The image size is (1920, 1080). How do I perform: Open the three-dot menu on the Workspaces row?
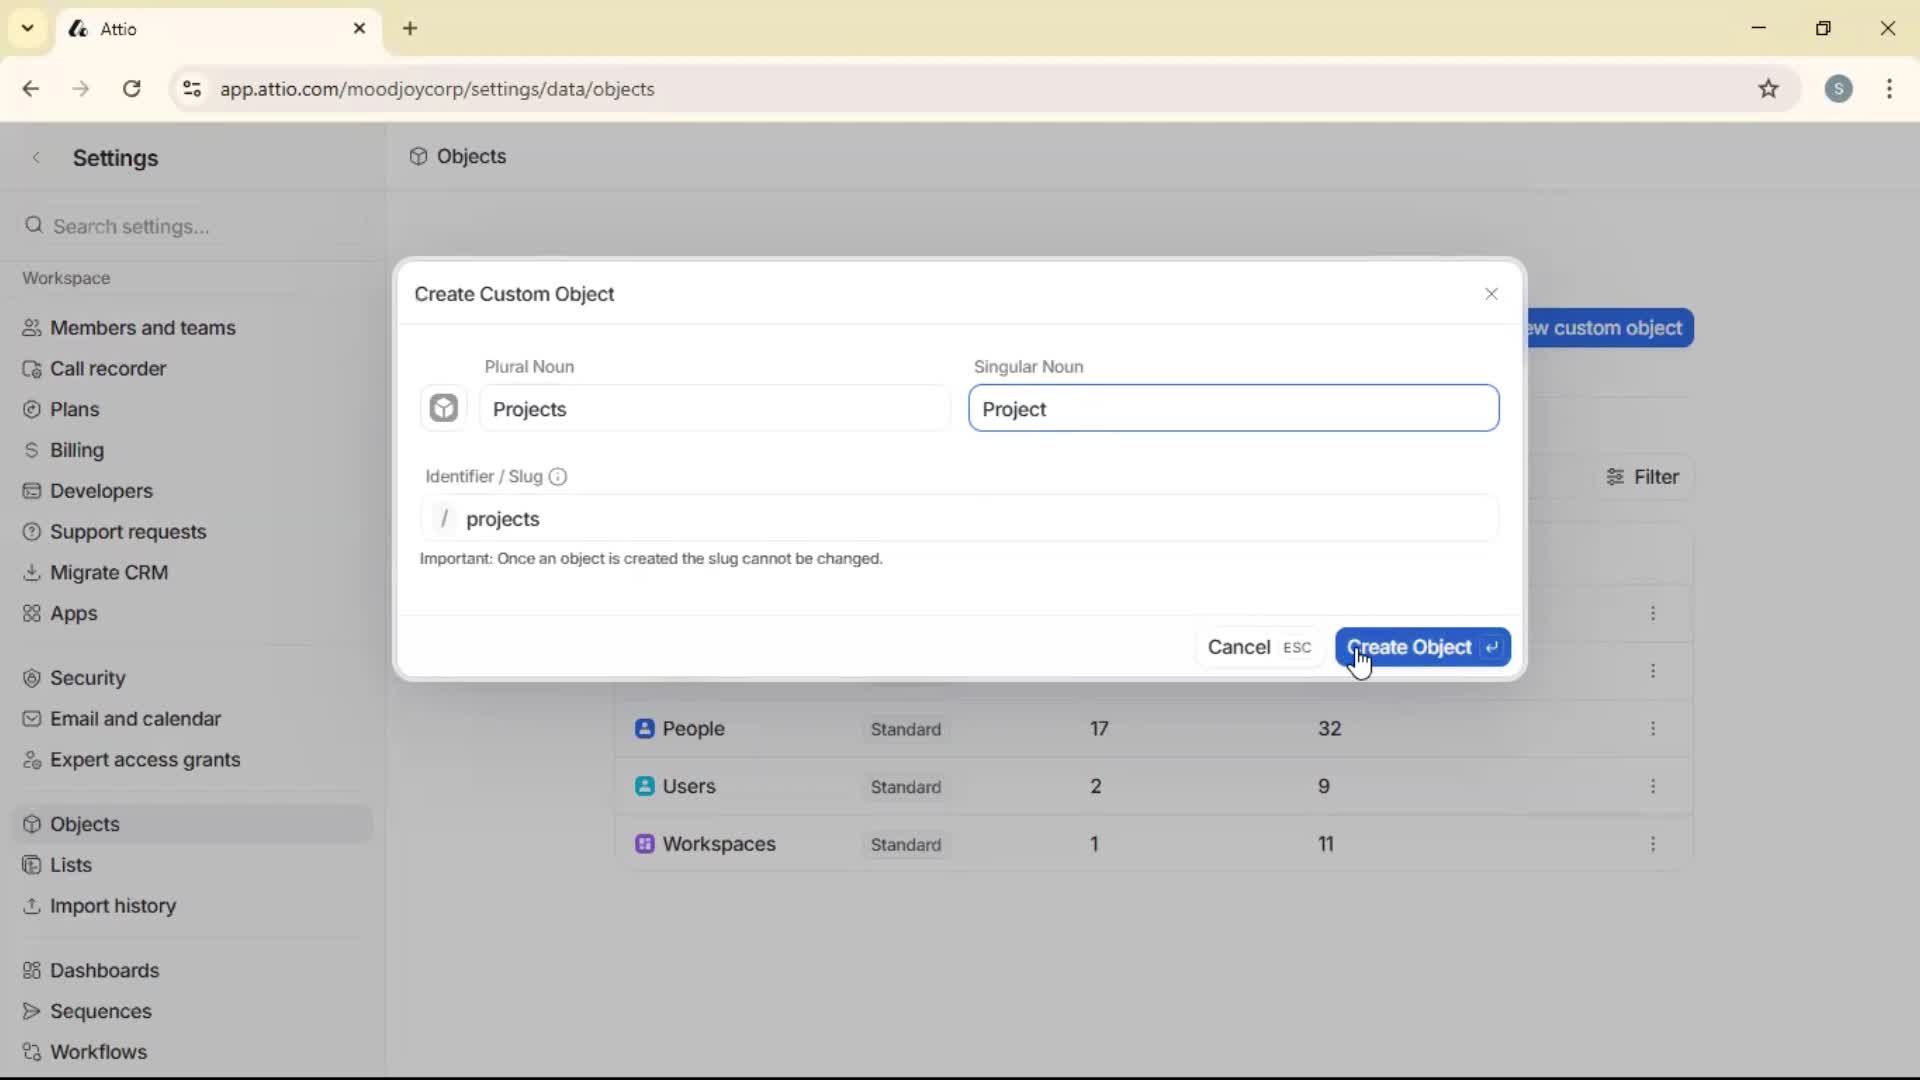(x=1654, y=844)
